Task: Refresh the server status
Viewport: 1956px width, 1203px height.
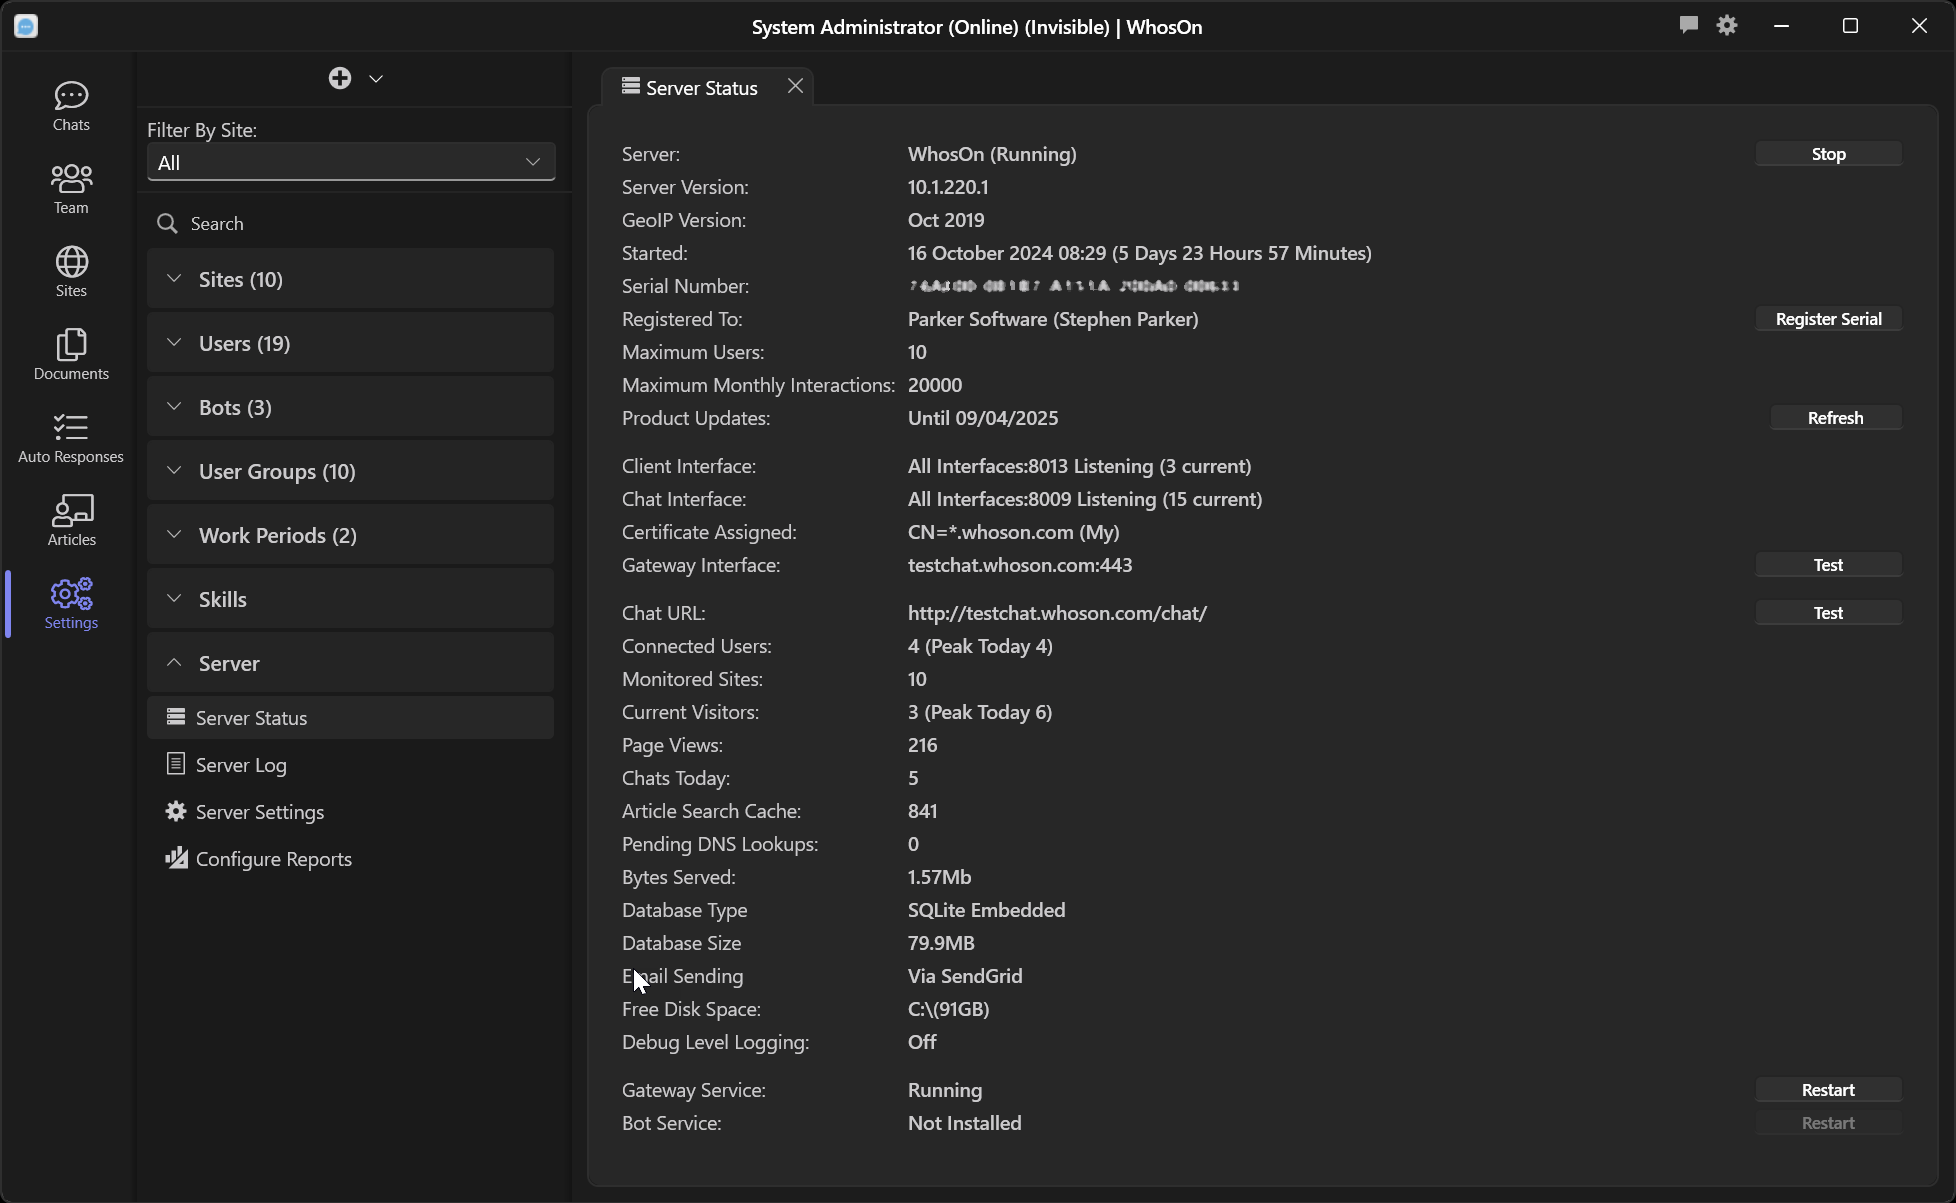Action: (1835, 418)
